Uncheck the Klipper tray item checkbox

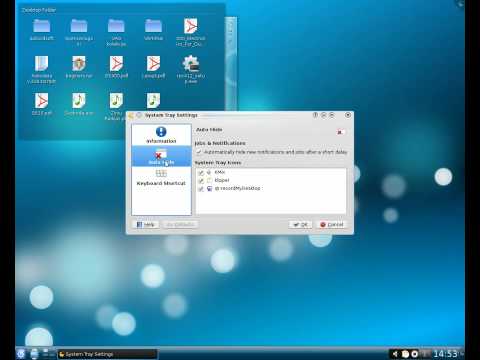point(201,181)
